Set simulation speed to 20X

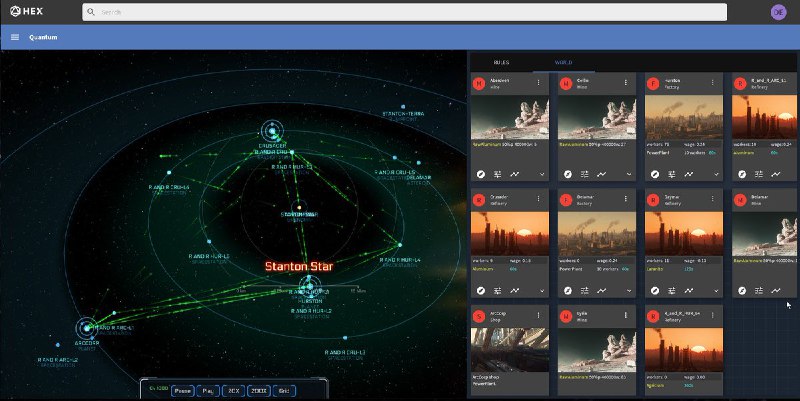pyautogui.click(x=234, y=390)
